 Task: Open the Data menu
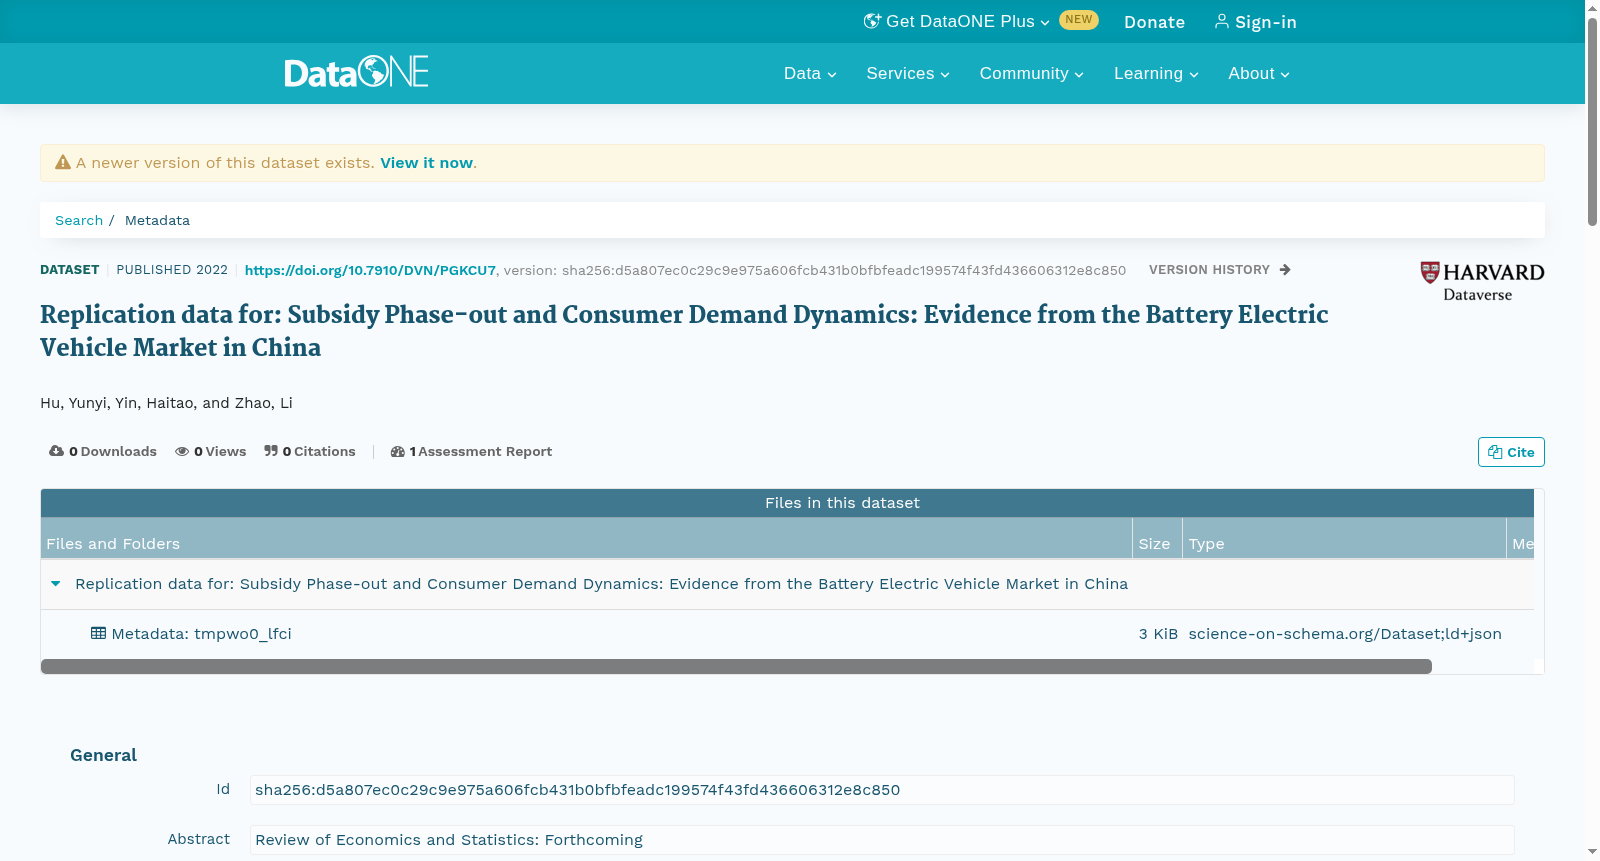coord(810,73)
